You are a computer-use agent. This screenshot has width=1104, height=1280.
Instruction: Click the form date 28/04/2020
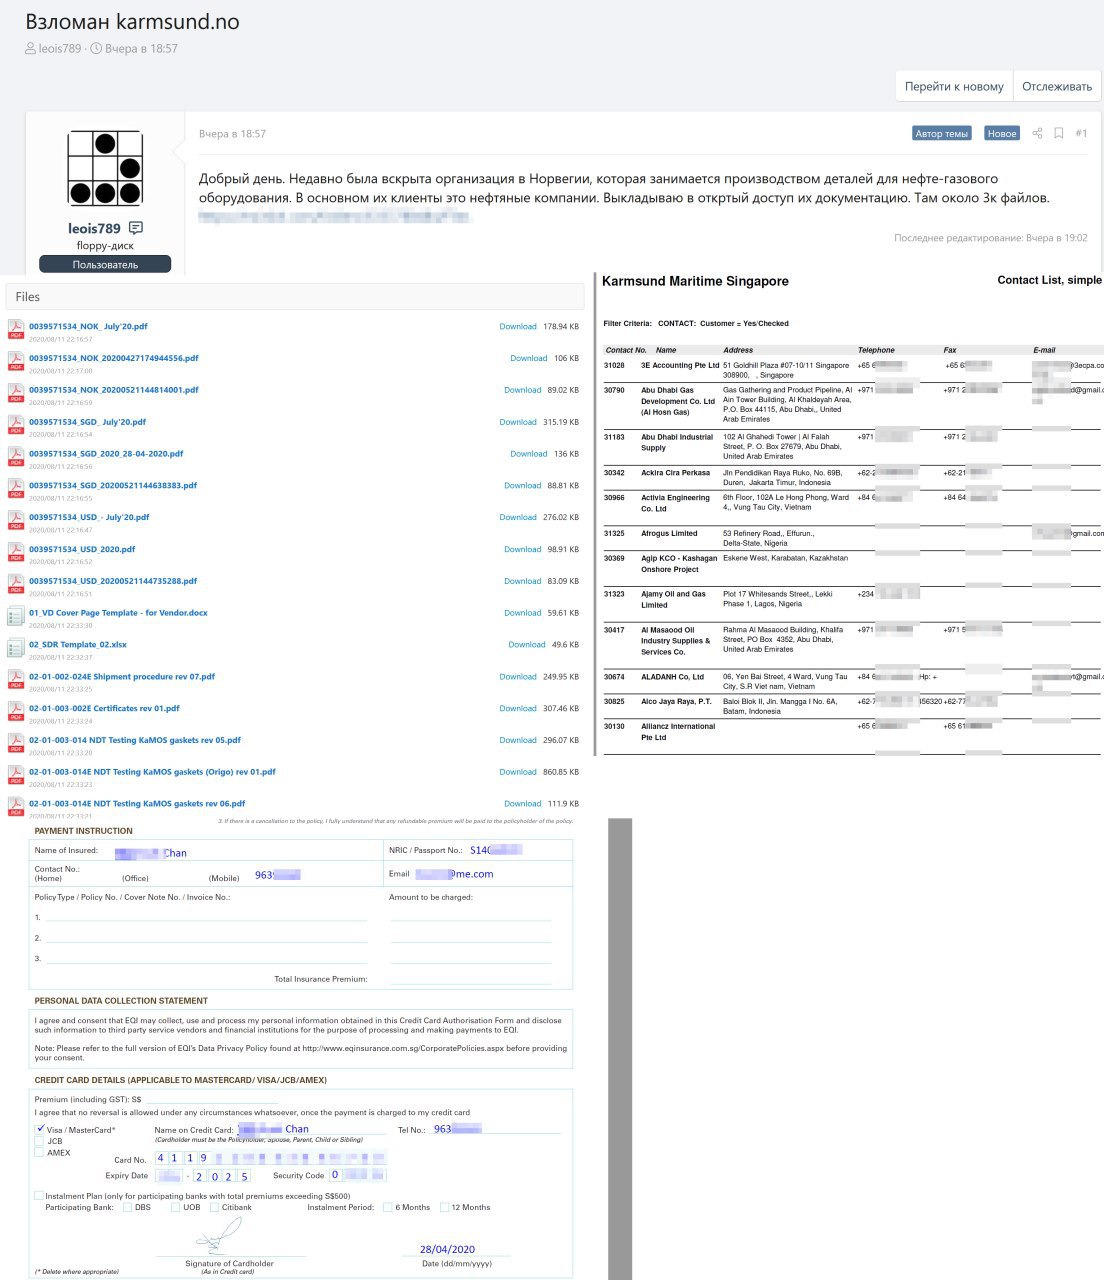point(447,1249)
